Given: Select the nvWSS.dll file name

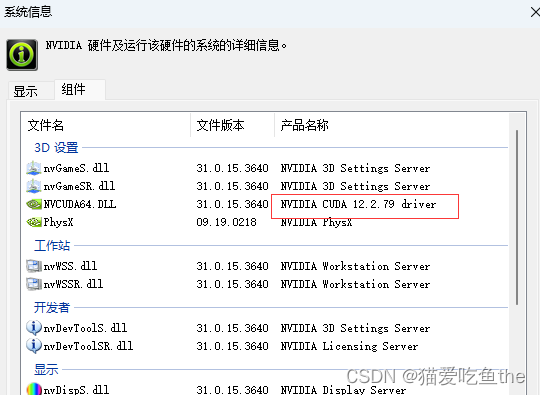Looking at the screenshot, I should (70, 266).
